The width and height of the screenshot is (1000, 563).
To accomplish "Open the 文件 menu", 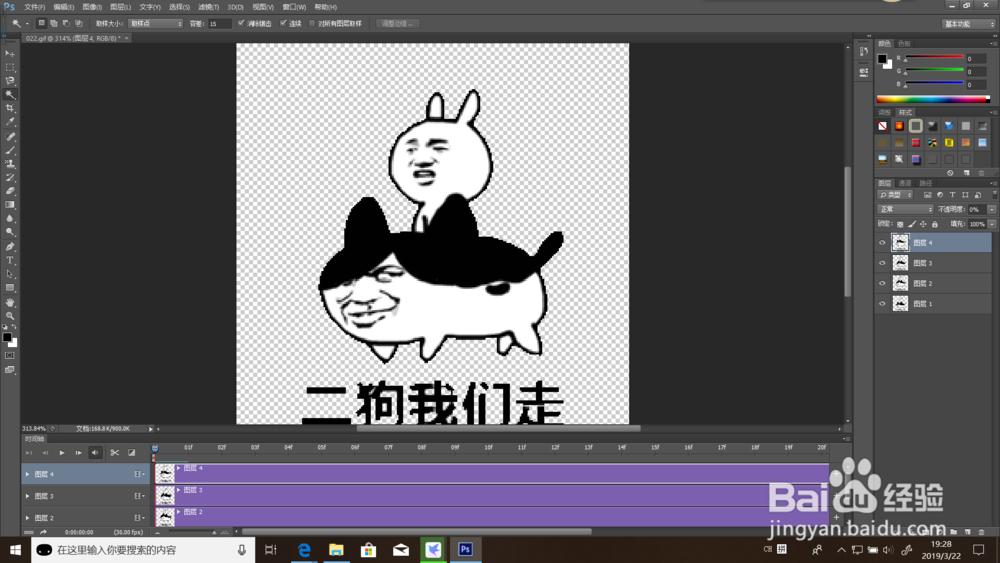I will coord(34,7).
